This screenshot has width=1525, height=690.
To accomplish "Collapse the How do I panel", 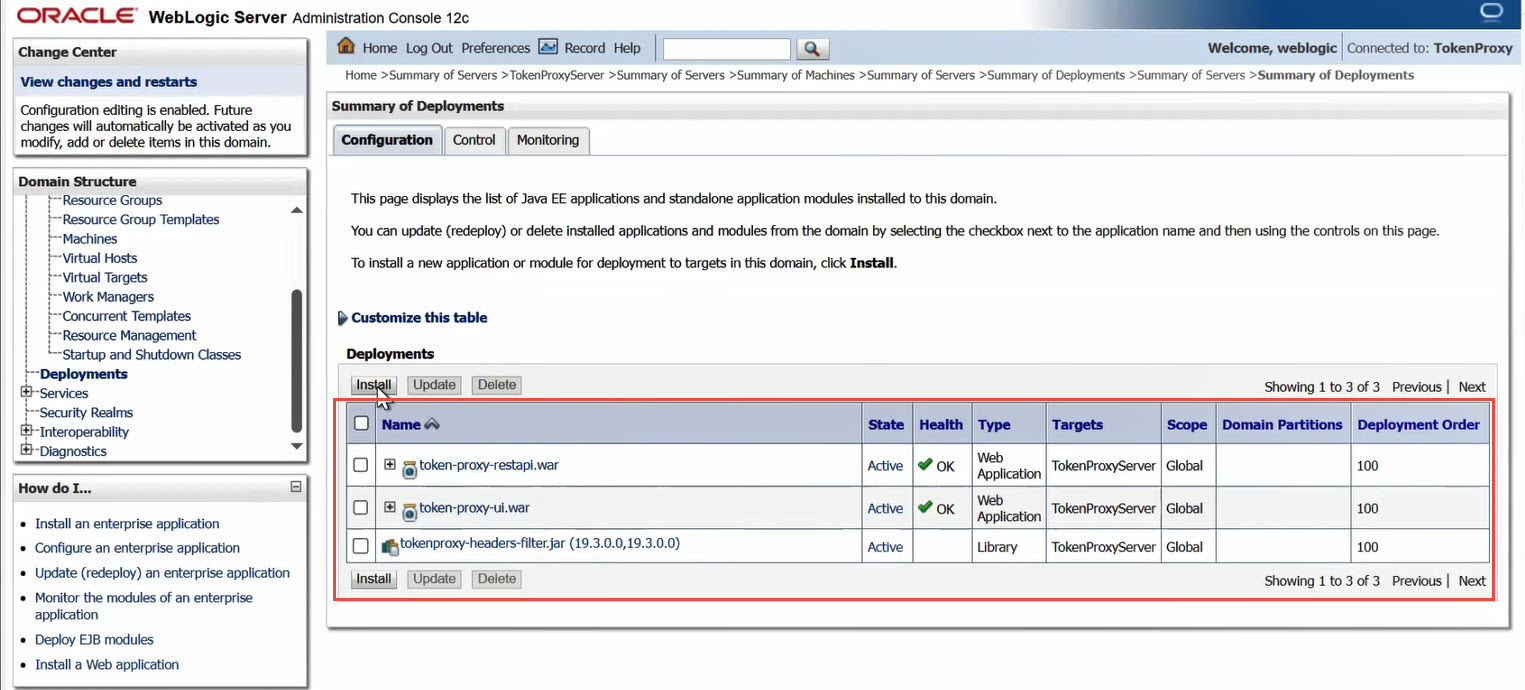I will pos(296,487).
